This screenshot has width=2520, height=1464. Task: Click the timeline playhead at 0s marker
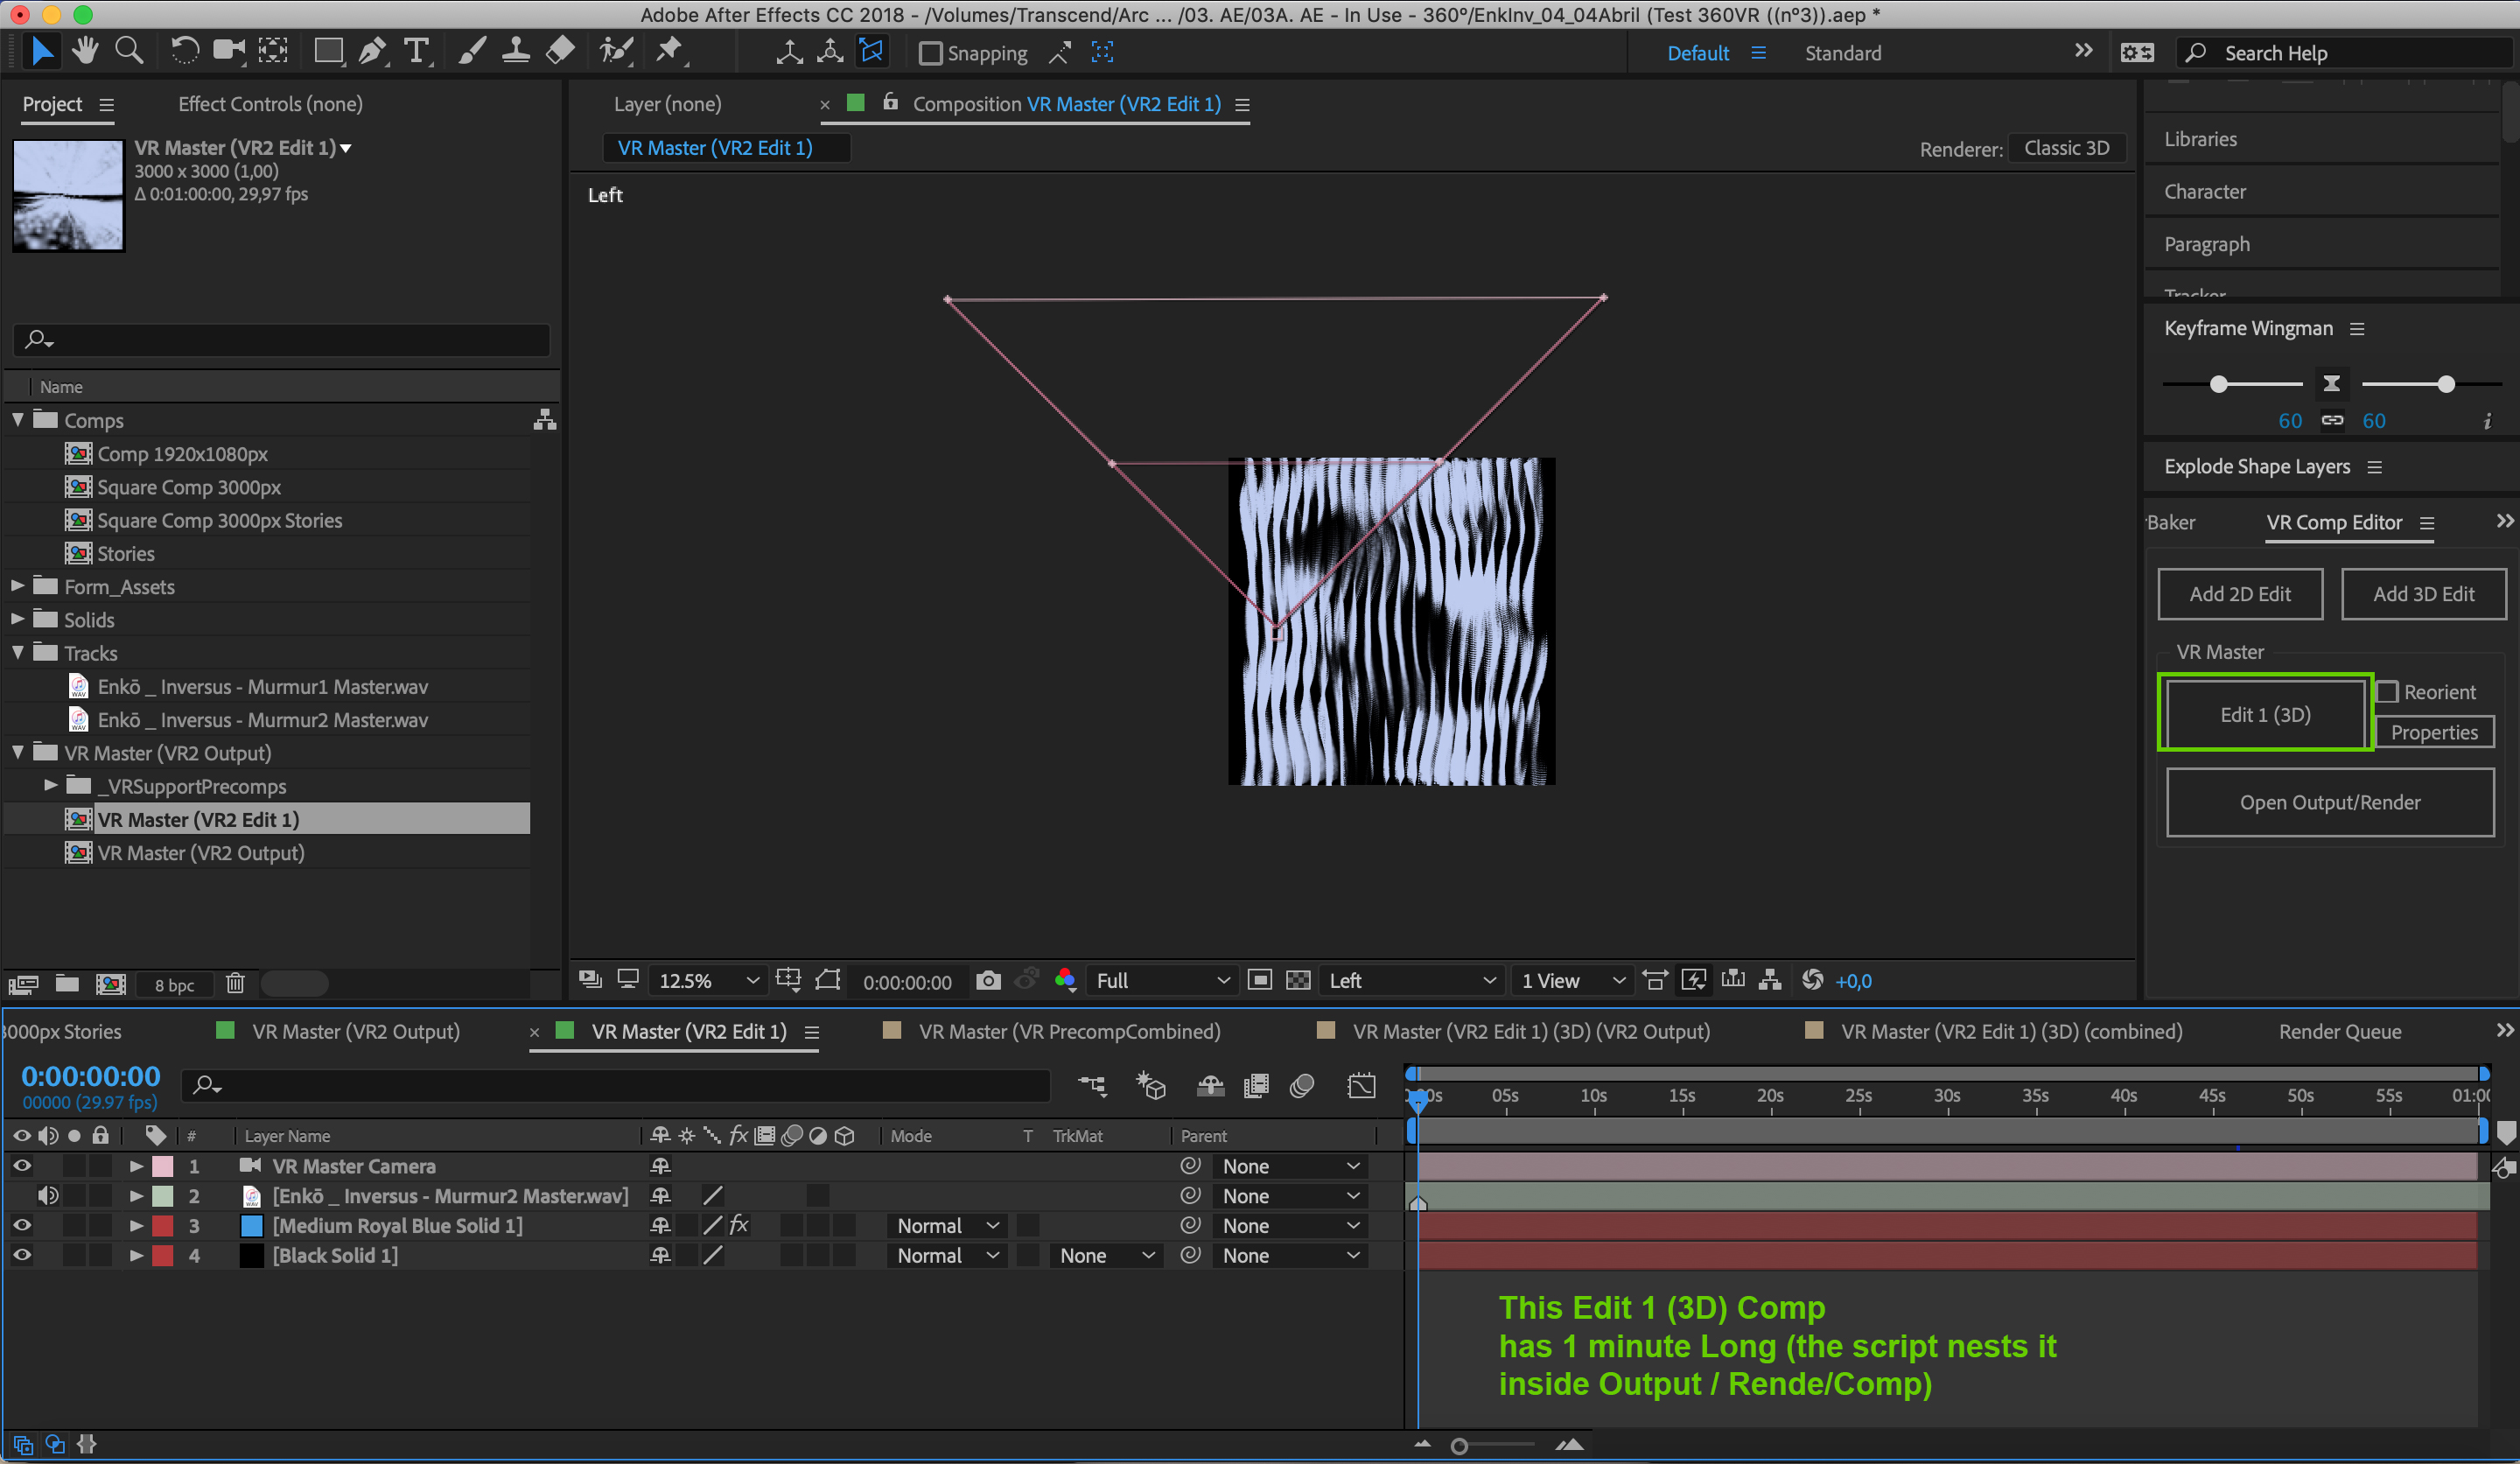(x=1415, y=1095)
